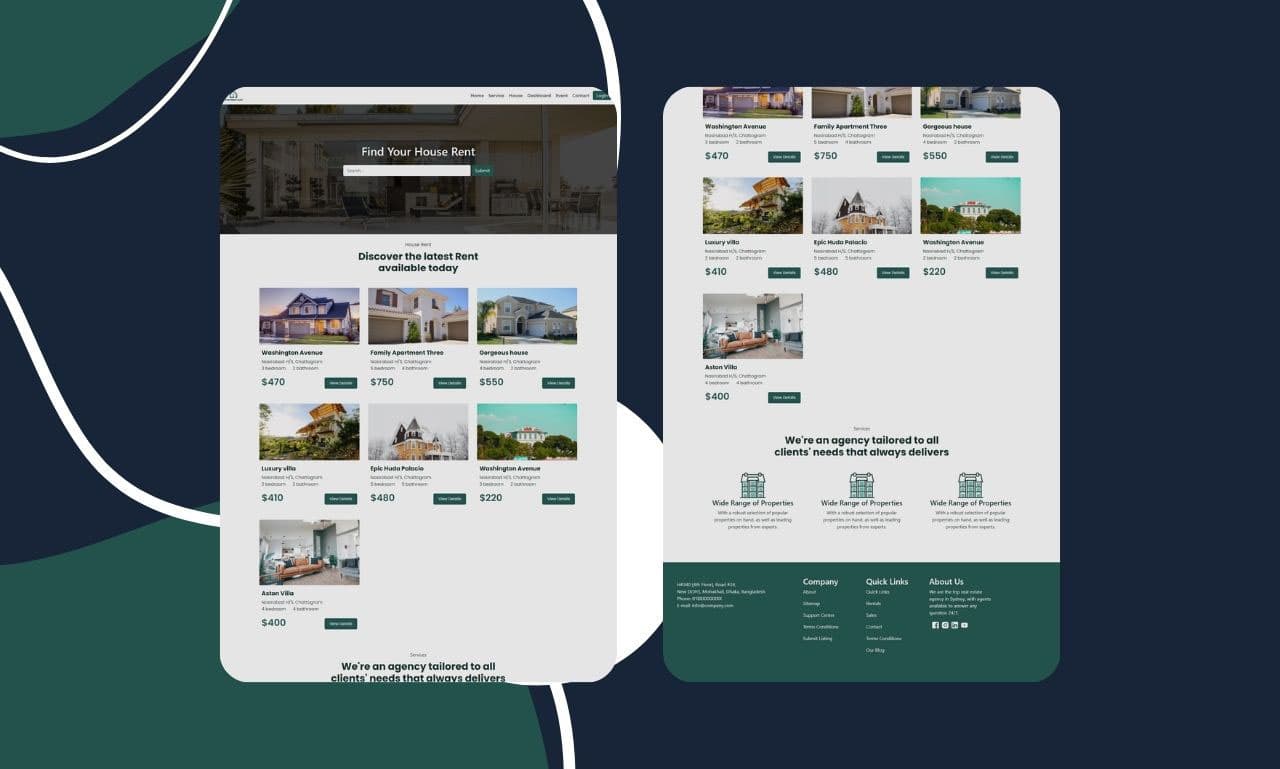
Task: Open Dashboard from the navigation bar
Action: tap(539, 96)
